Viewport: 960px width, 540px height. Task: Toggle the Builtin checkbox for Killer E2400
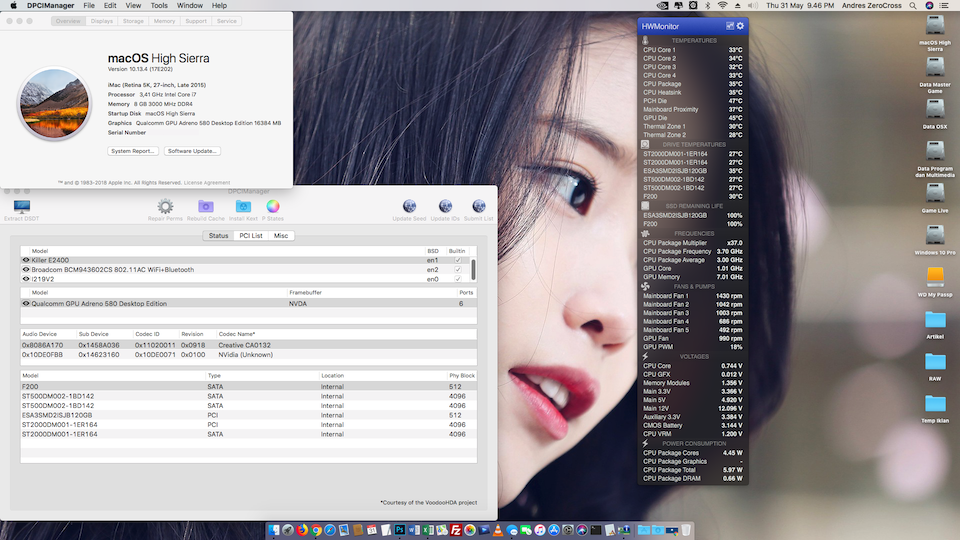click(x=458, y=260)
